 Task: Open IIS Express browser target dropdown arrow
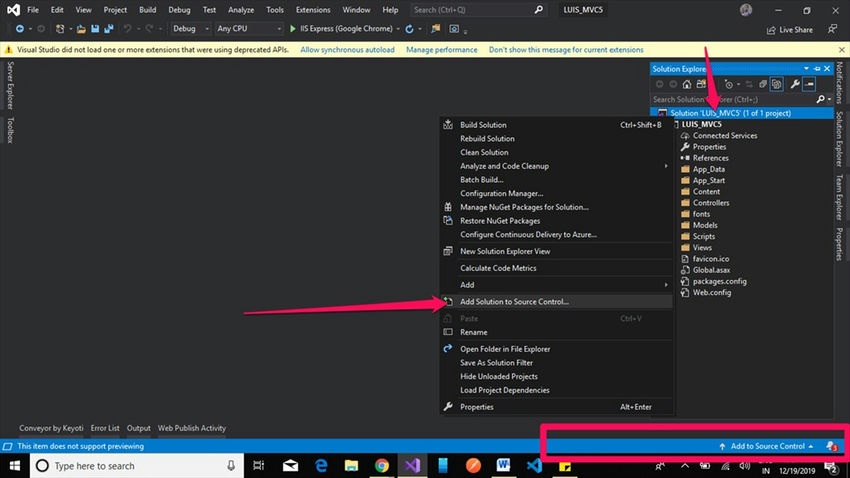(x=398, y=29)
